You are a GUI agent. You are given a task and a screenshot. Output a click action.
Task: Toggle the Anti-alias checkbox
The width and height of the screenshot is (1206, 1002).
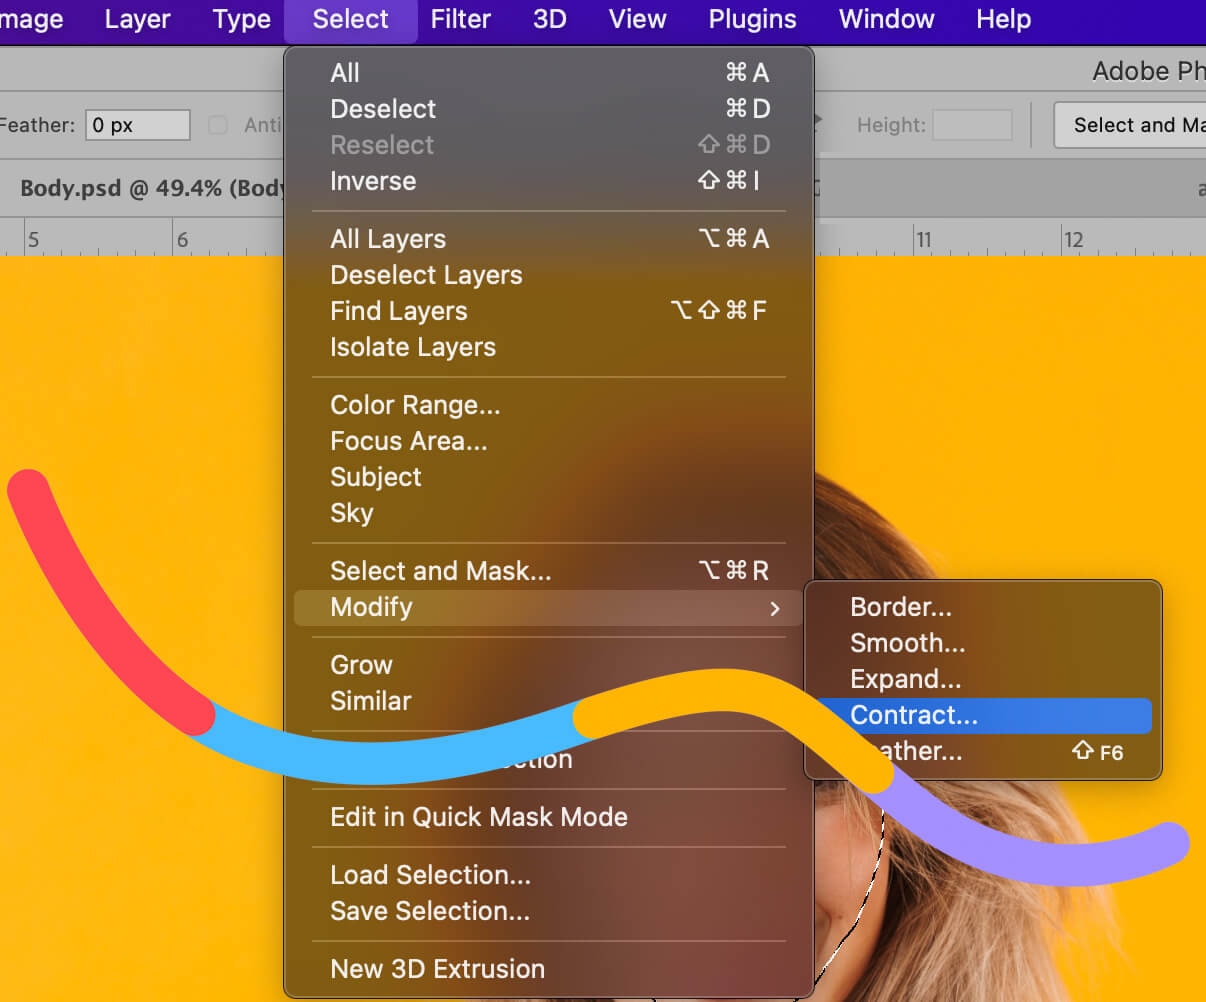(x=217, y=125)
